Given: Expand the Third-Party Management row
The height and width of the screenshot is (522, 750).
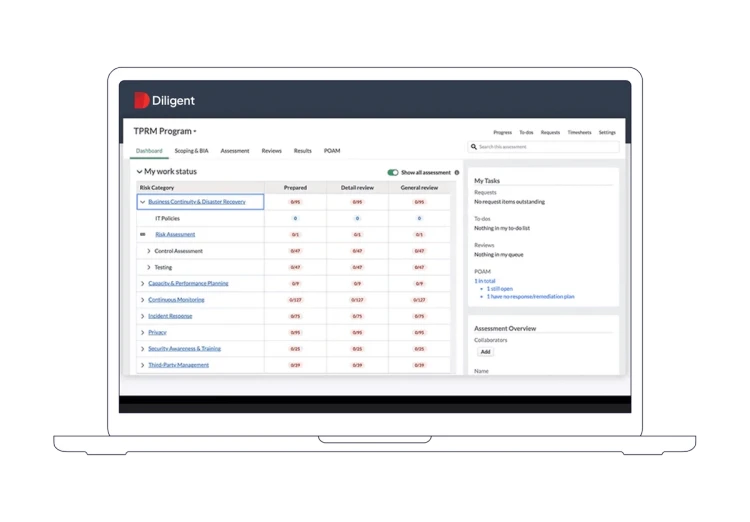Looking at the screenshot, I should coord(143,365).
